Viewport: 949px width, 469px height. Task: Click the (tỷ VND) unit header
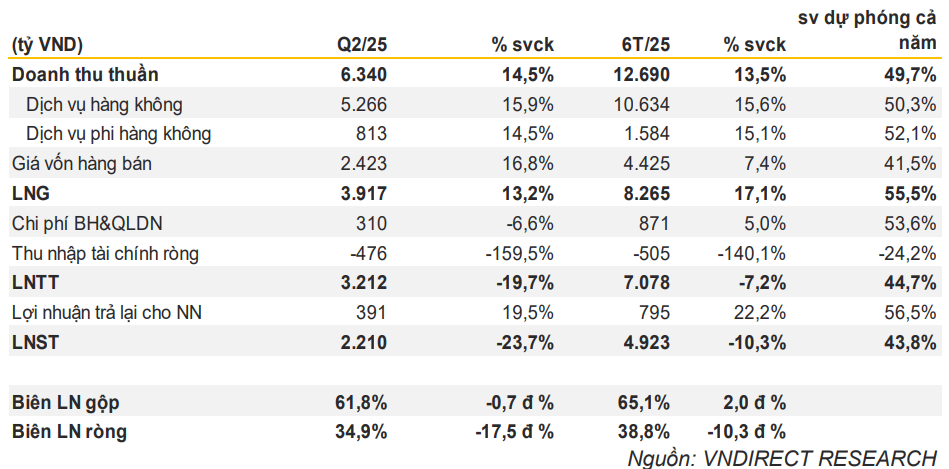click(47, 45)
